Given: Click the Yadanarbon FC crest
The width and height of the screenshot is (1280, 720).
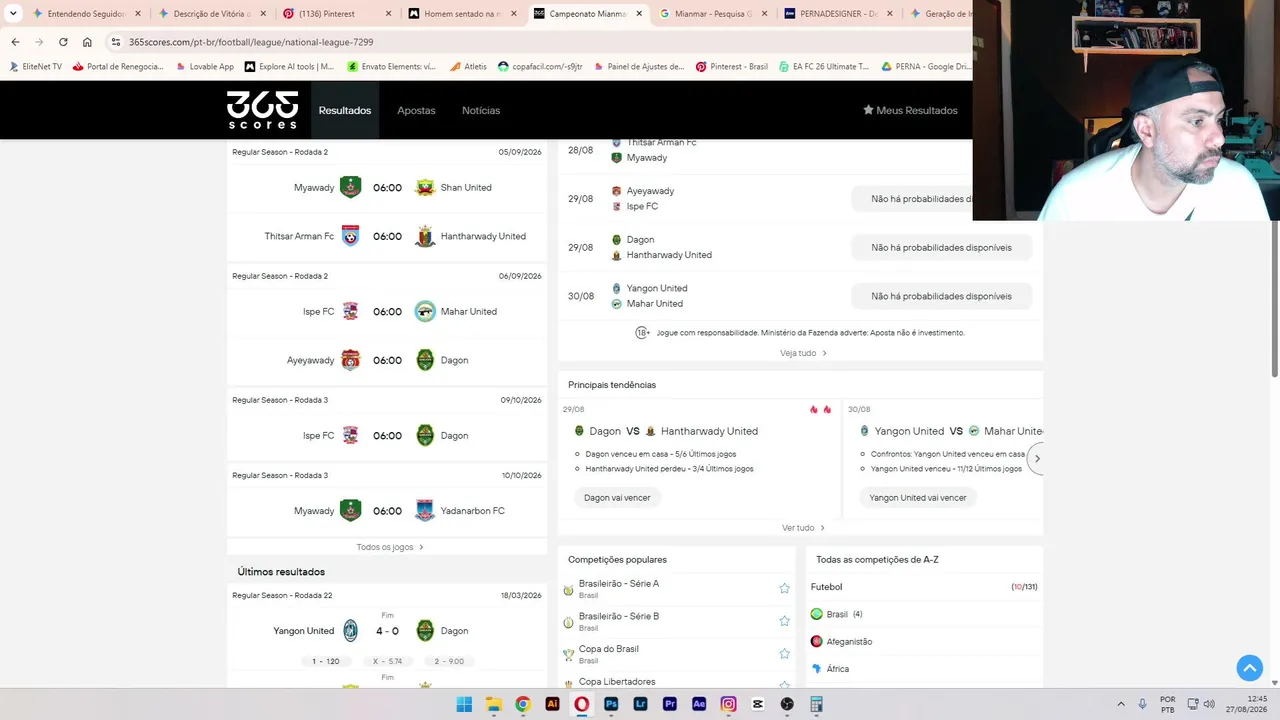Looking at the screenshot, I should point(425,511).
